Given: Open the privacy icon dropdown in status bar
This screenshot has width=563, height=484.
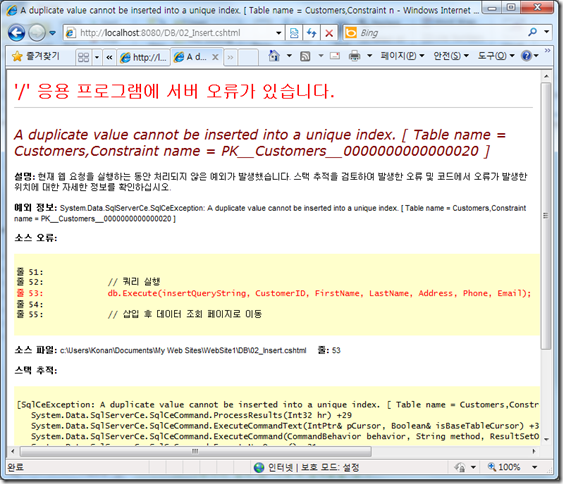Looking at the screenshot, I should 473,467.
